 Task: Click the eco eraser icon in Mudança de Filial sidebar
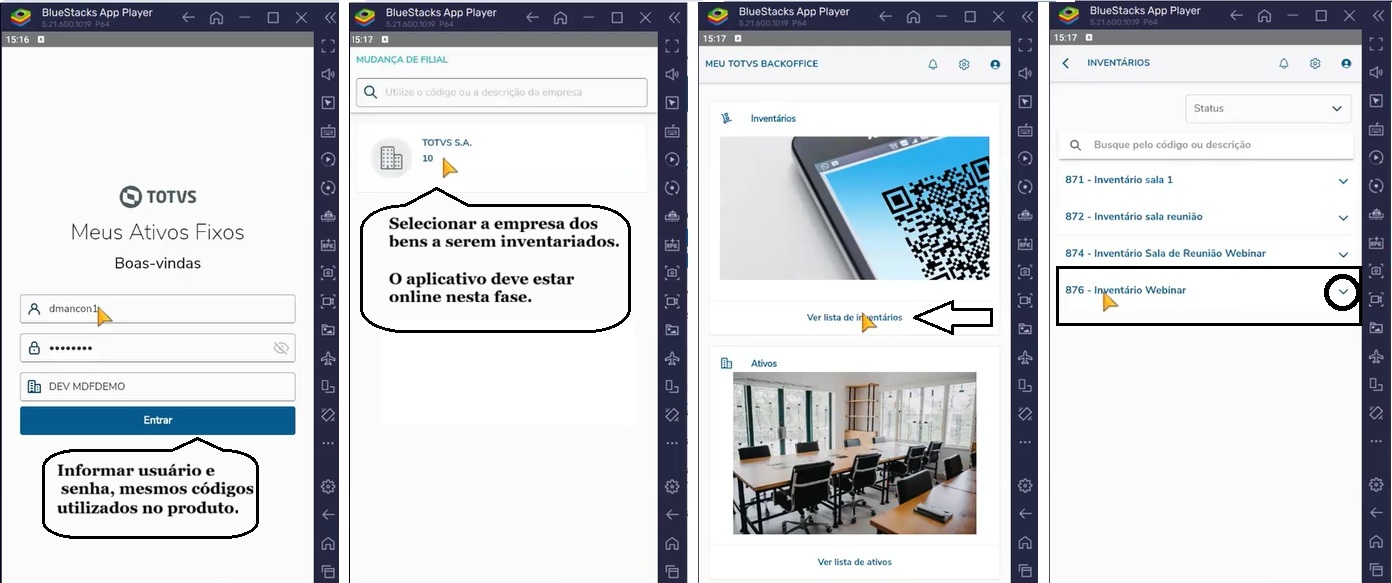[672, 414]
